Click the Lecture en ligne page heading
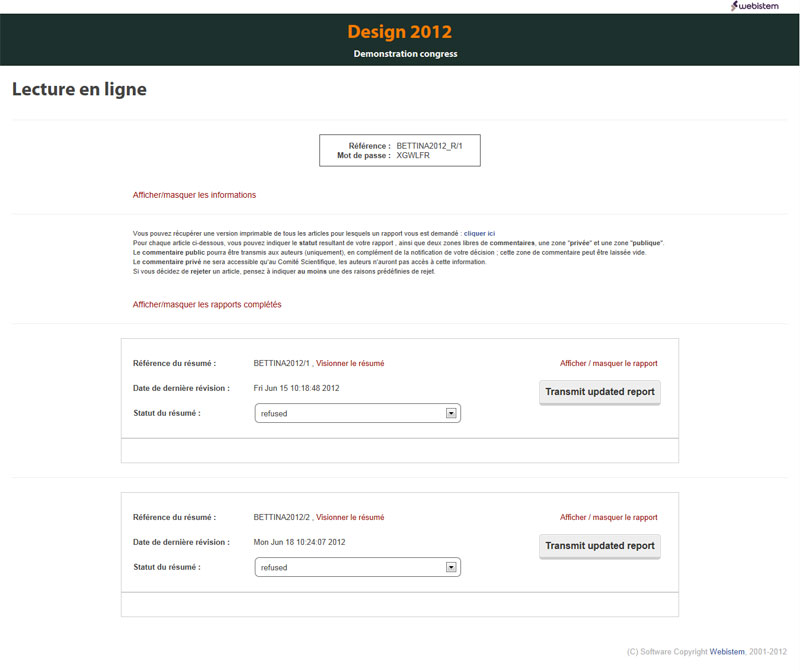Image resolution: width=800 pixels, height=671 pixels. tap(79, 90)
